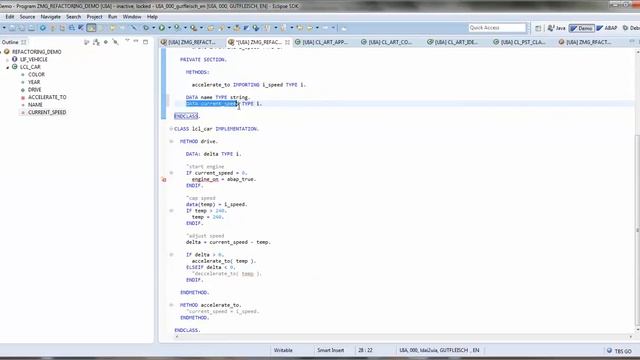Click the highlighted toggle icon in main toolbar

(91, 28)
